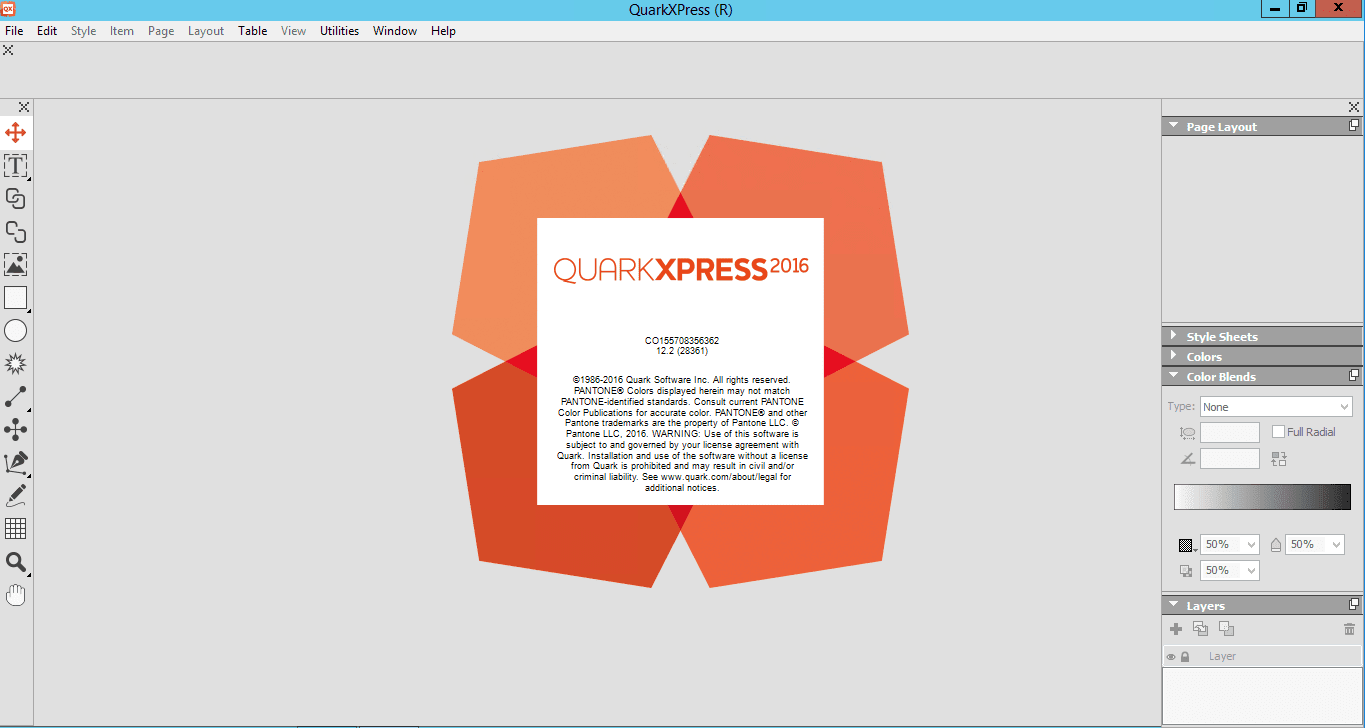Screen dimensions: 1365x728
Task: Click the Color Blends radial aspect icon
Action: (1187, 433)
